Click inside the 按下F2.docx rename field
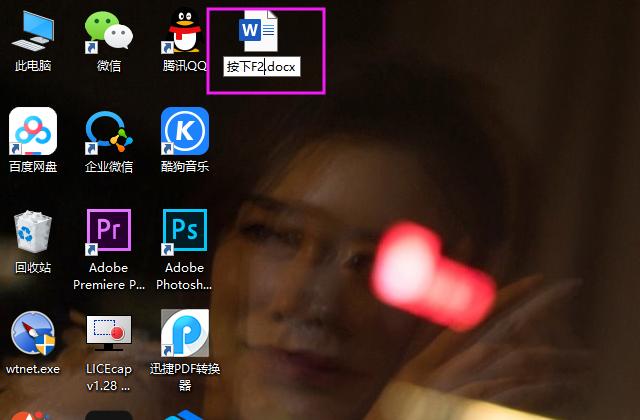This screenshot has width=640, height=420. click(x=262, y=67)
